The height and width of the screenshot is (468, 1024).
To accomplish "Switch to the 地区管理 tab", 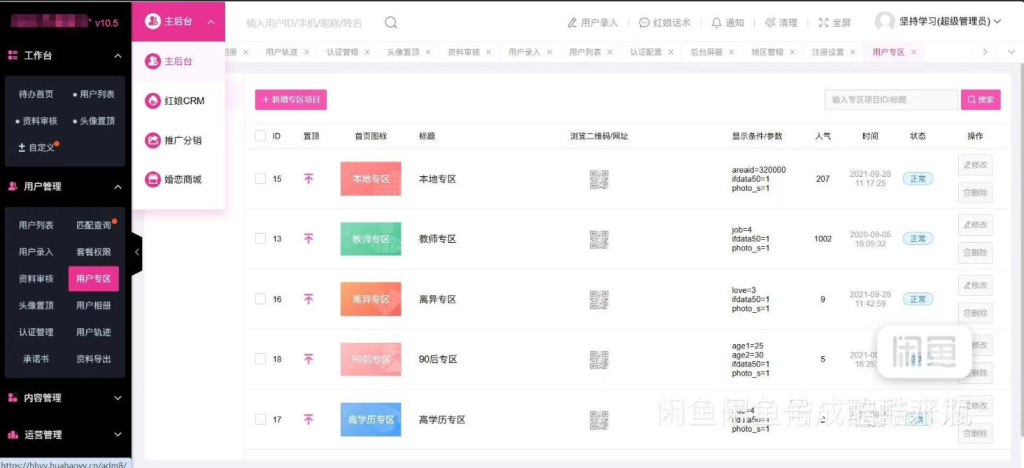I will tap(767, 52).
